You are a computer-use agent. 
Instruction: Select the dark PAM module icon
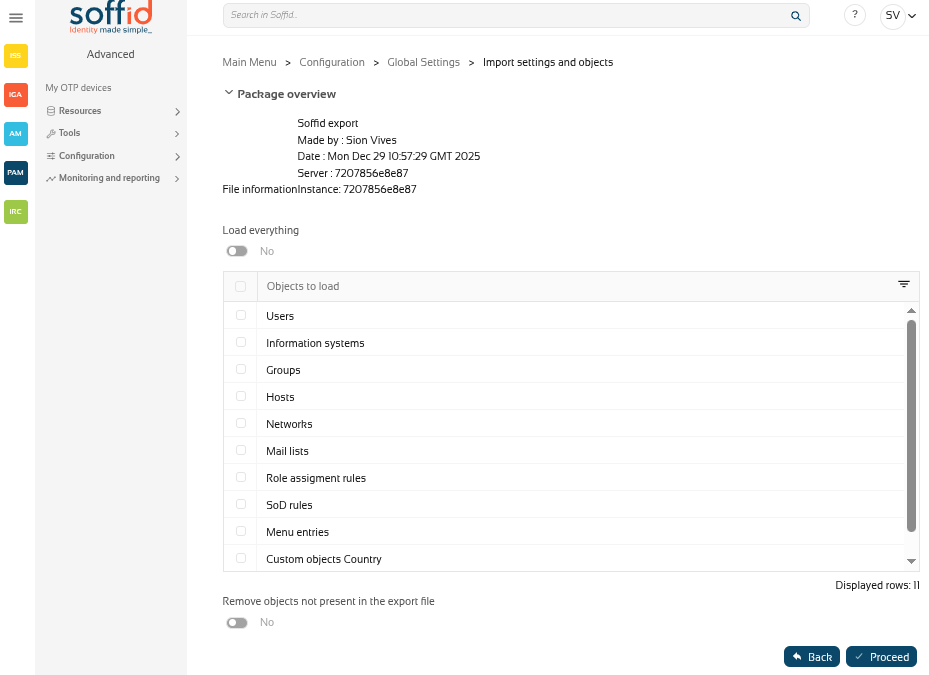click(x=16, y=172)
